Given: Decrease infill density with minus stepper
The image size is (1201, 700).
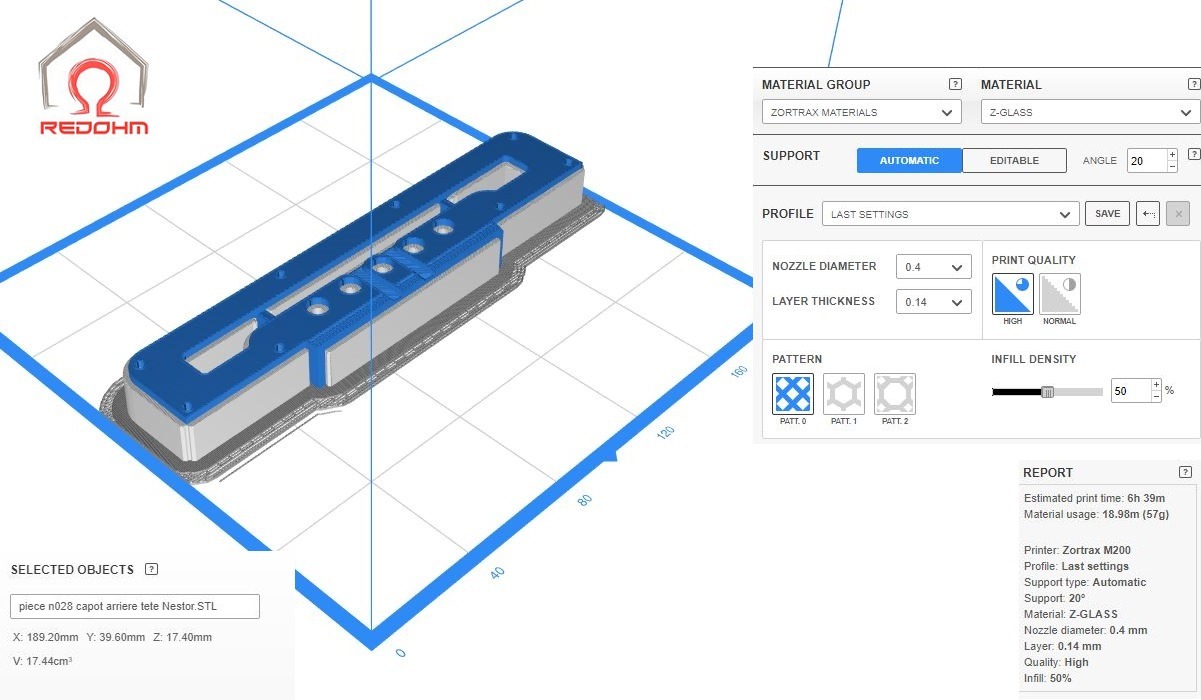Looking at the screenshot, I should pyautogui.click(x=1156, y=397).
